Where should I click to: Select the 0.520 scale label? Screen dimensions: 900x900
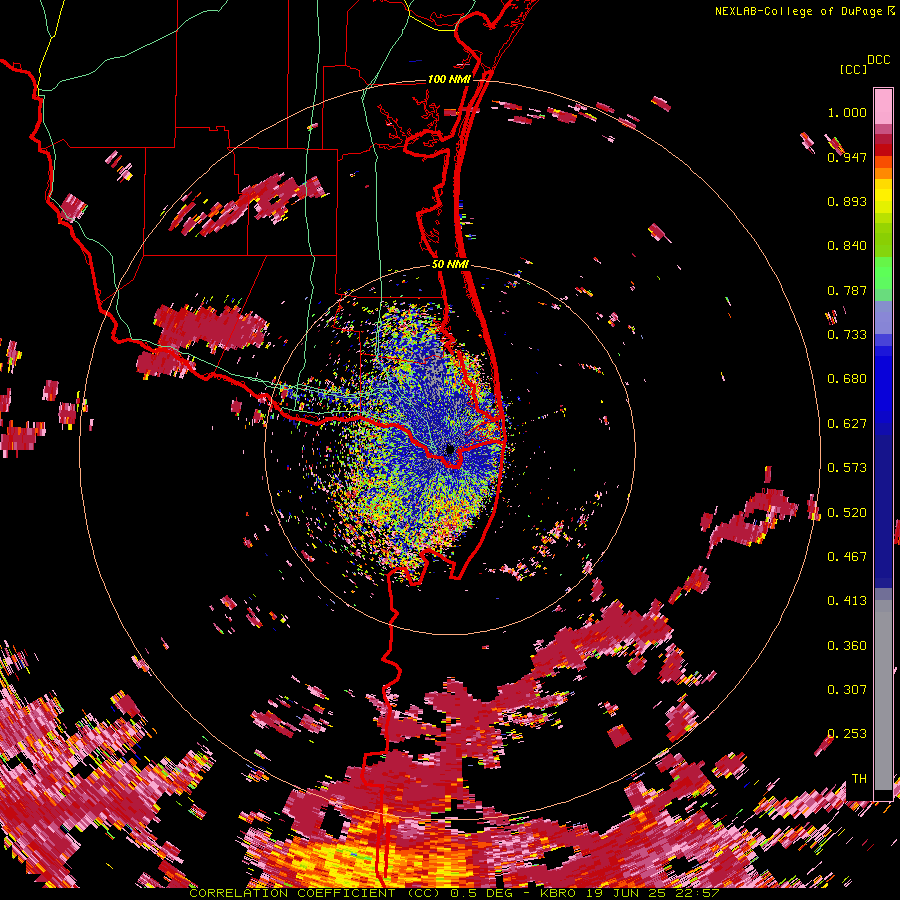pyautogui.click(x=847, y=513)
